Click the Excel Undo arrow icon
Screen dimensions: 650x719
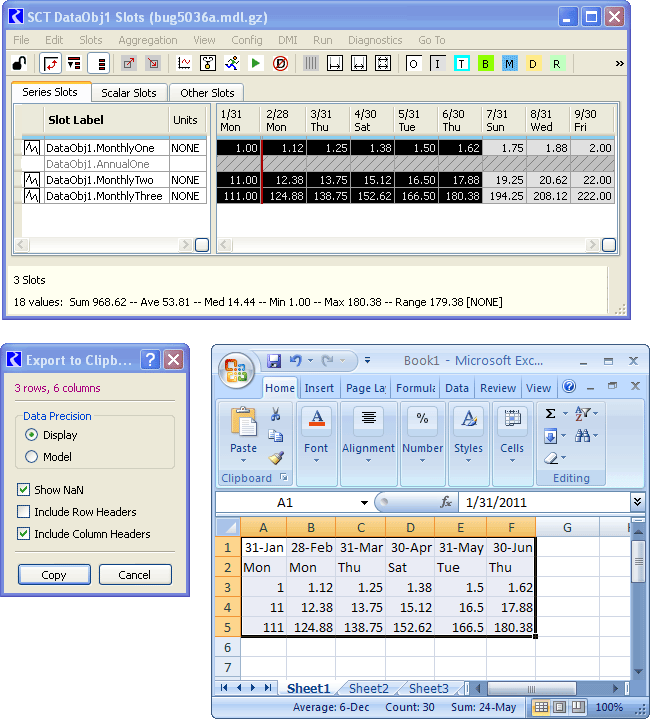[x=296, y=361]
